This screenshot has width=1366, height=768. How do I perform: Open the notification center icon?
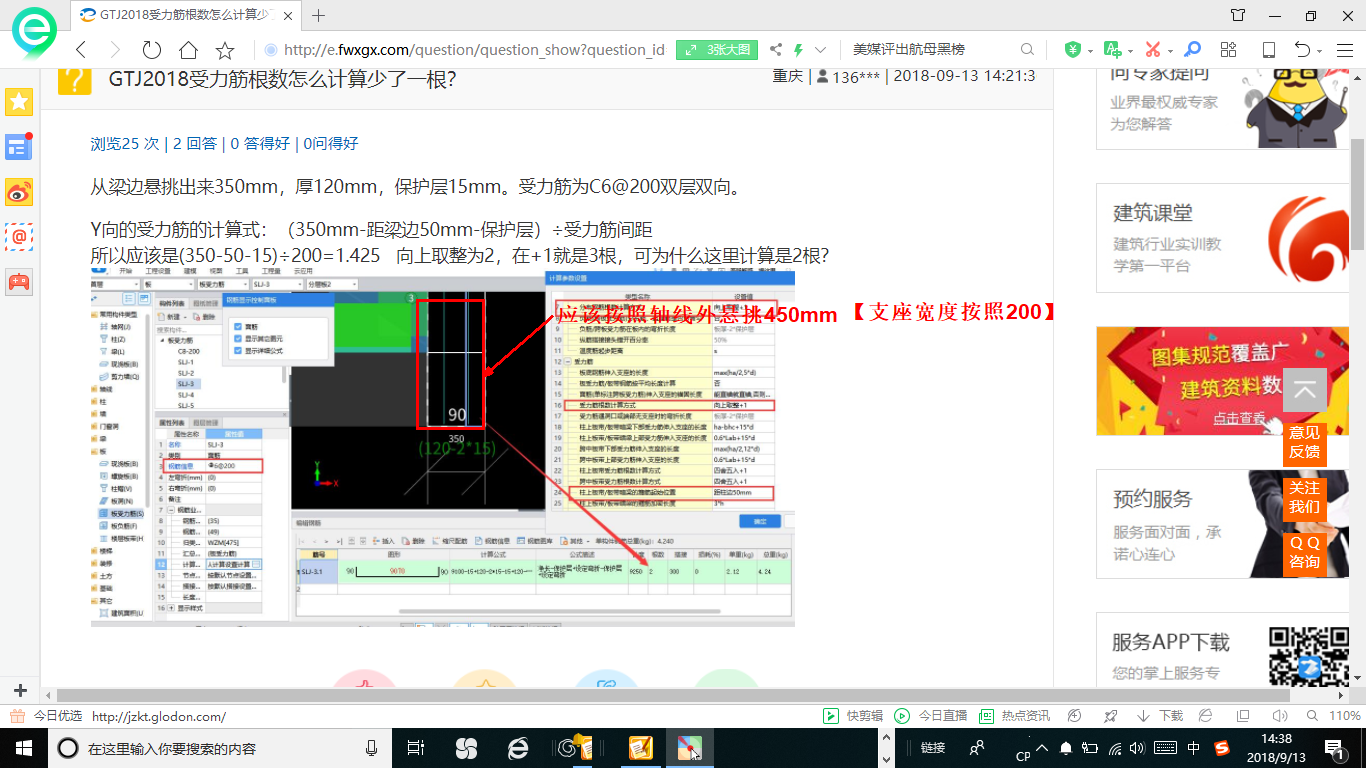tap(1334, 748)
